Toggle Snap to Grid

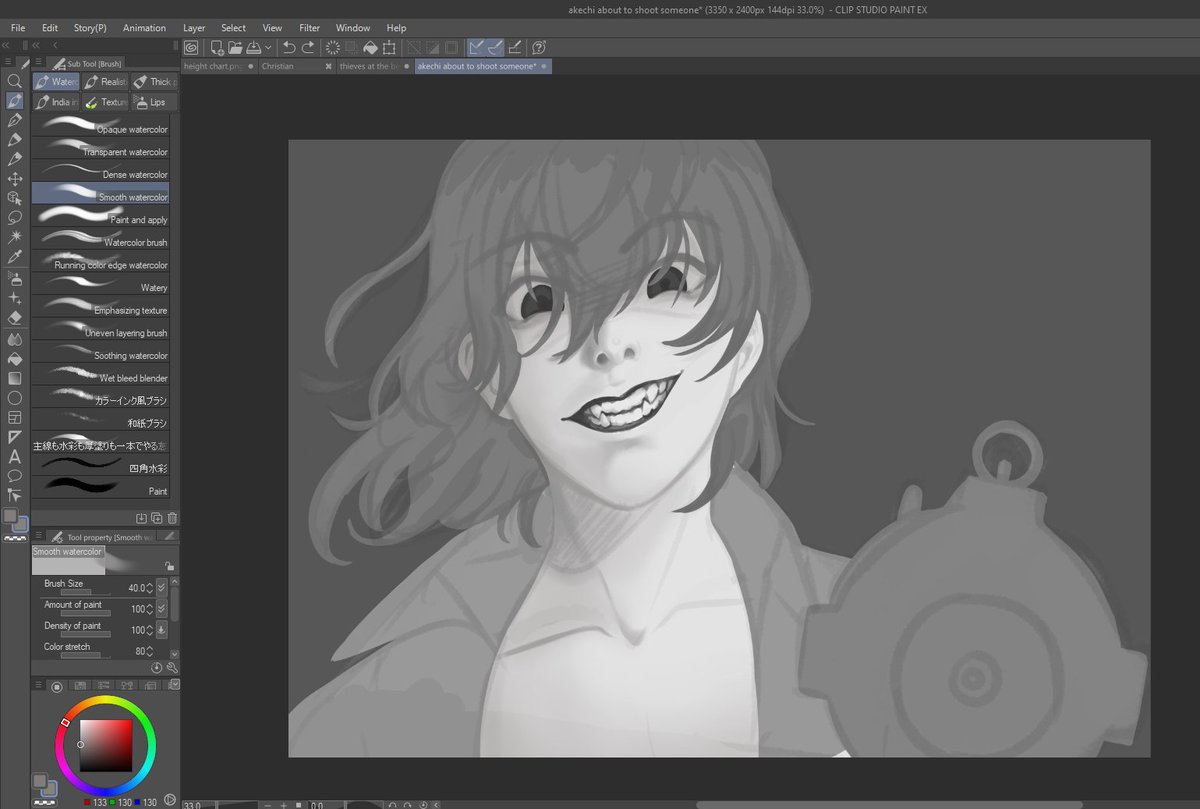pos(514,47)
